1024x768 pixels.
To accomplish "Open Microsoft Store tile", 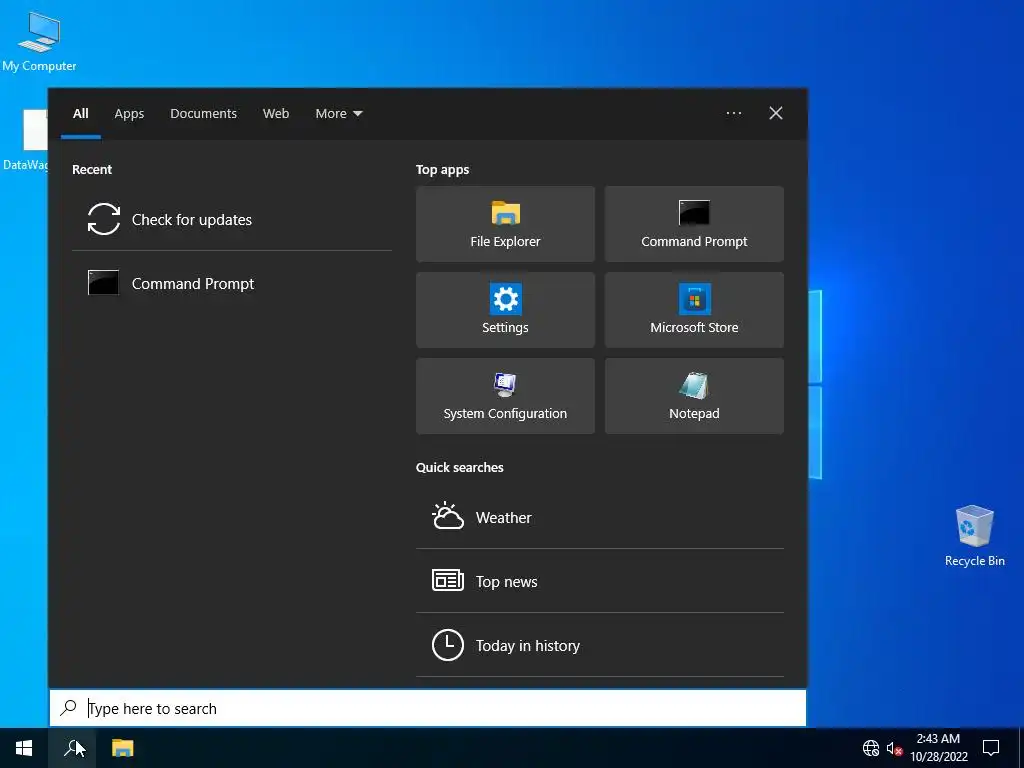I will click(x=694, y=310).
